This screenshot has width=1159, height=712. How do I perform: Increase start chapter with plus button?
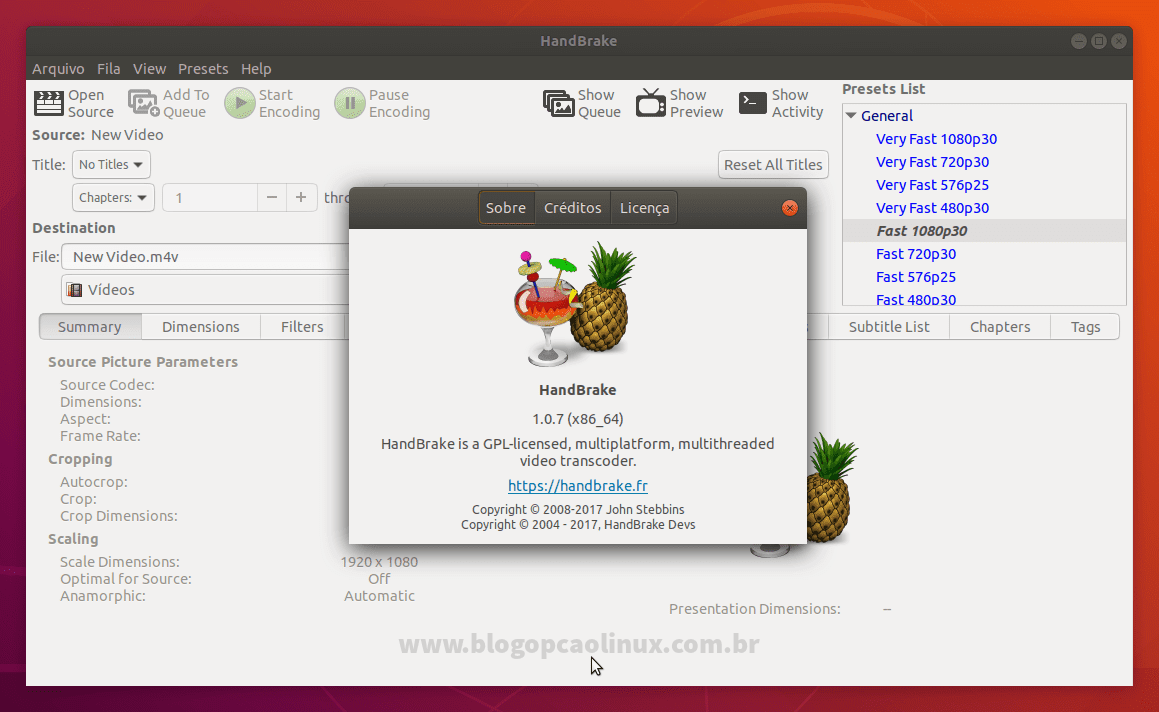click(x=301, y=197)
